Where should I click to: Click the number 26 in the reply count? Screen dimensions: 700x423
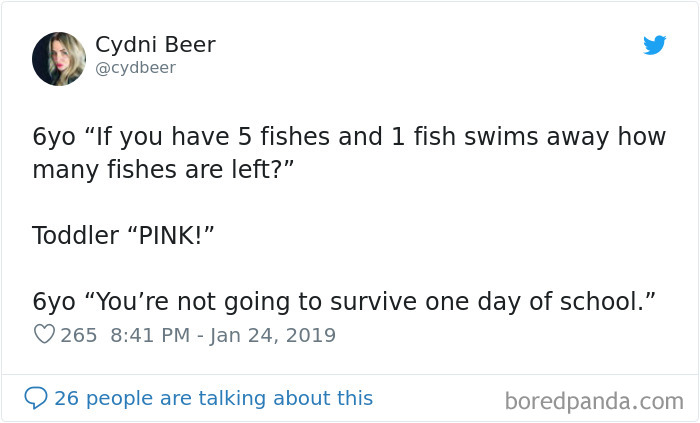coord(66,398)
